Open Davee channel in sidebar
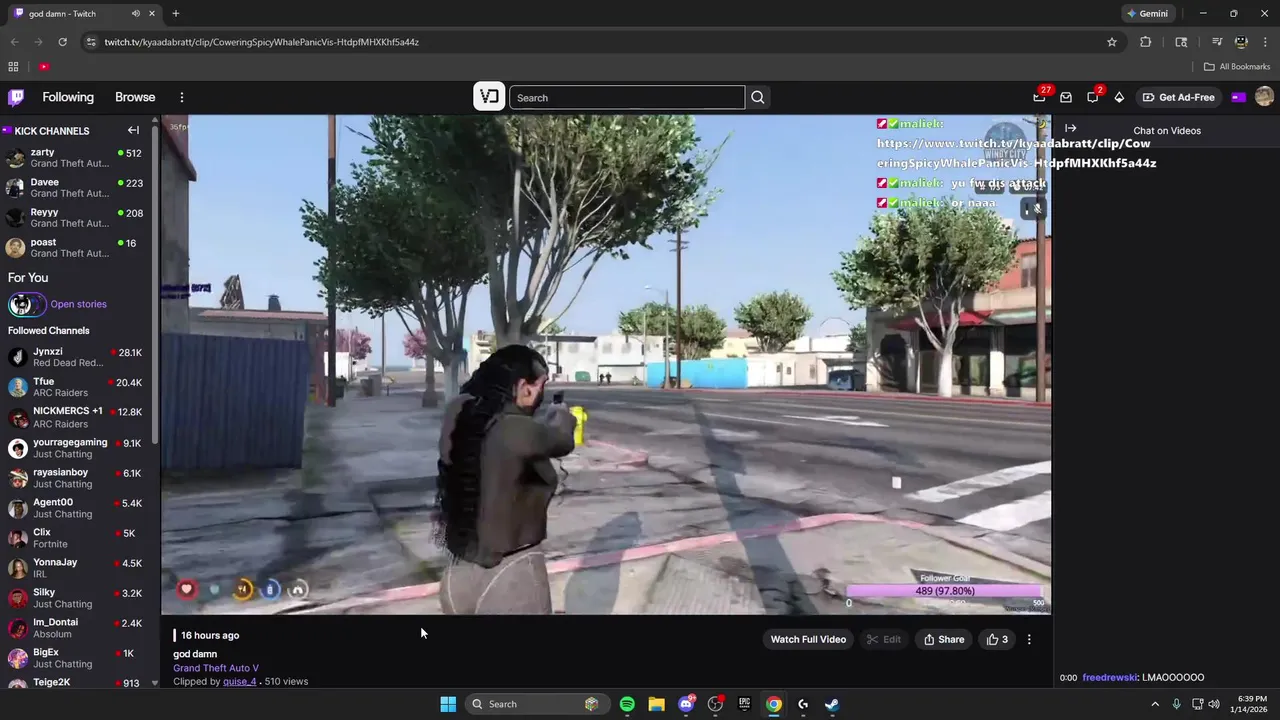Screen dimensions: 1280x720 click(75, 188)
